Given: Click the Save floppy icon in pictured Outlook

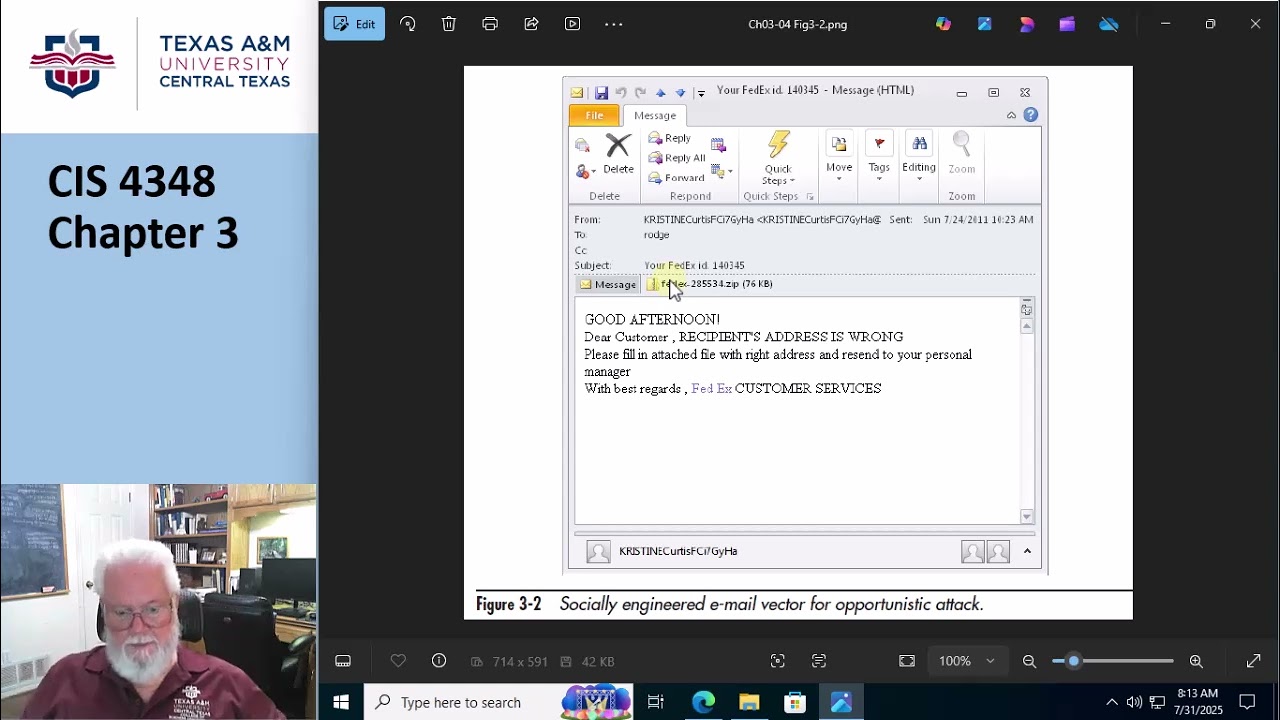Looking at the screenshot, I should point(601,93).
